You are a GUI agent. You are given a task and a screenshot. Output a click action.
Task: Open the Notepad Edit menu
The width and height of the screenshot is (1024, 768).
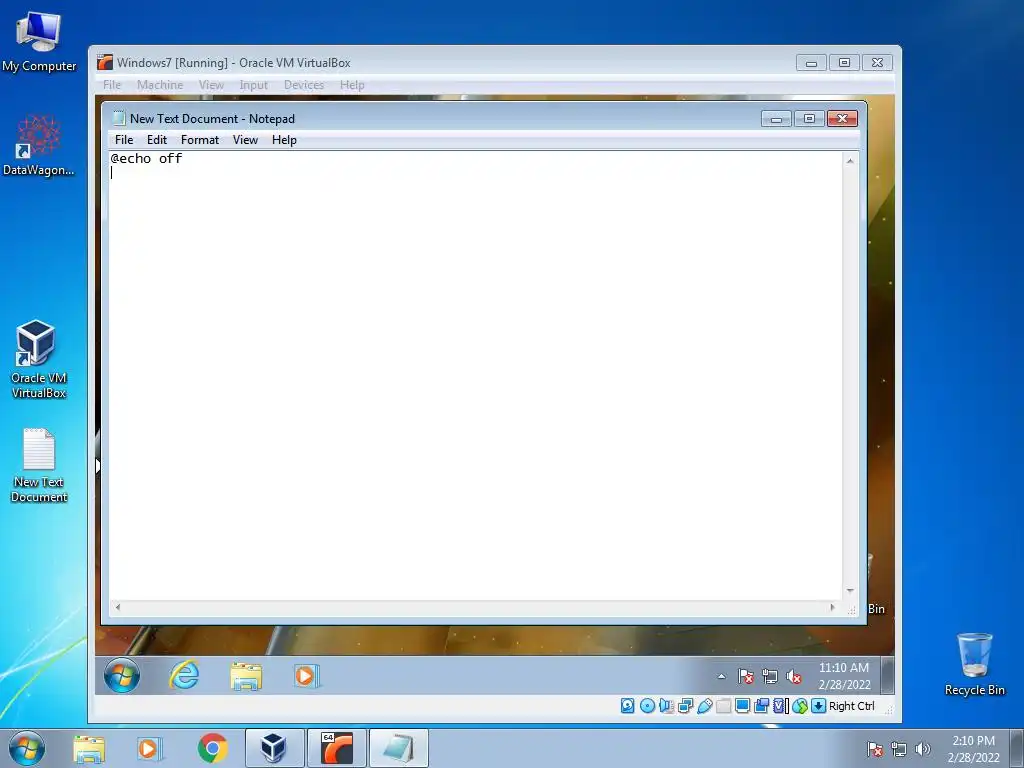coord(157,140)
